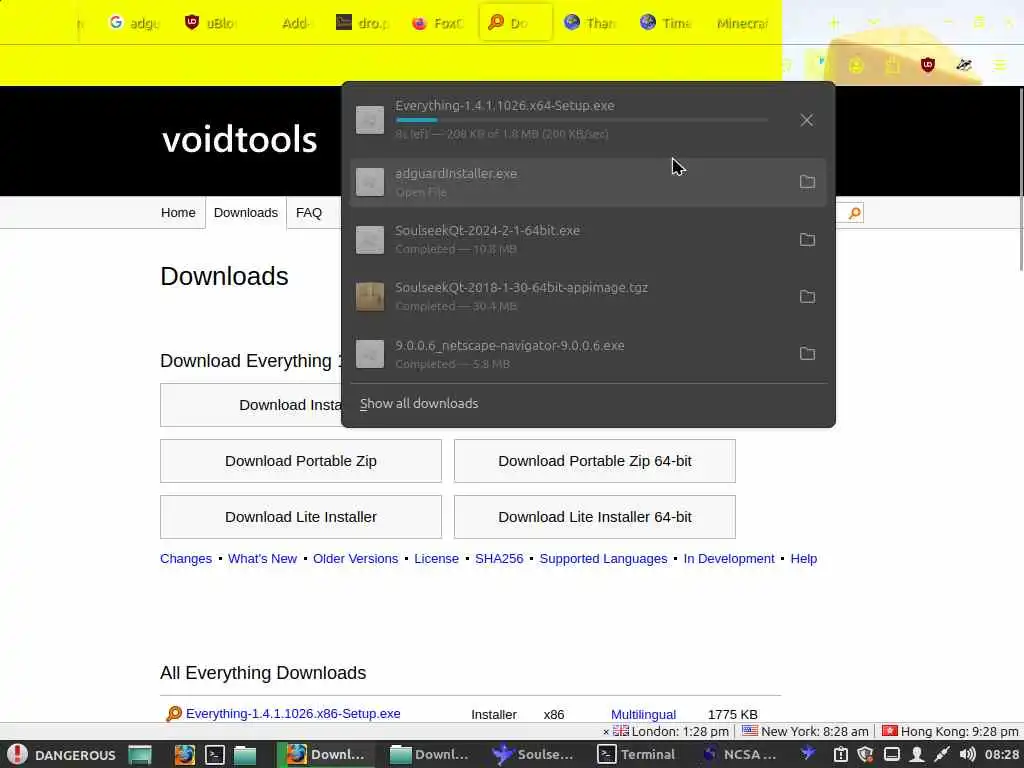The height and width of the screenshot is (768, 1024).
Task: Download Everything-1.4.1.1026.x86-Setup.exe link
Action: (293, 714)
